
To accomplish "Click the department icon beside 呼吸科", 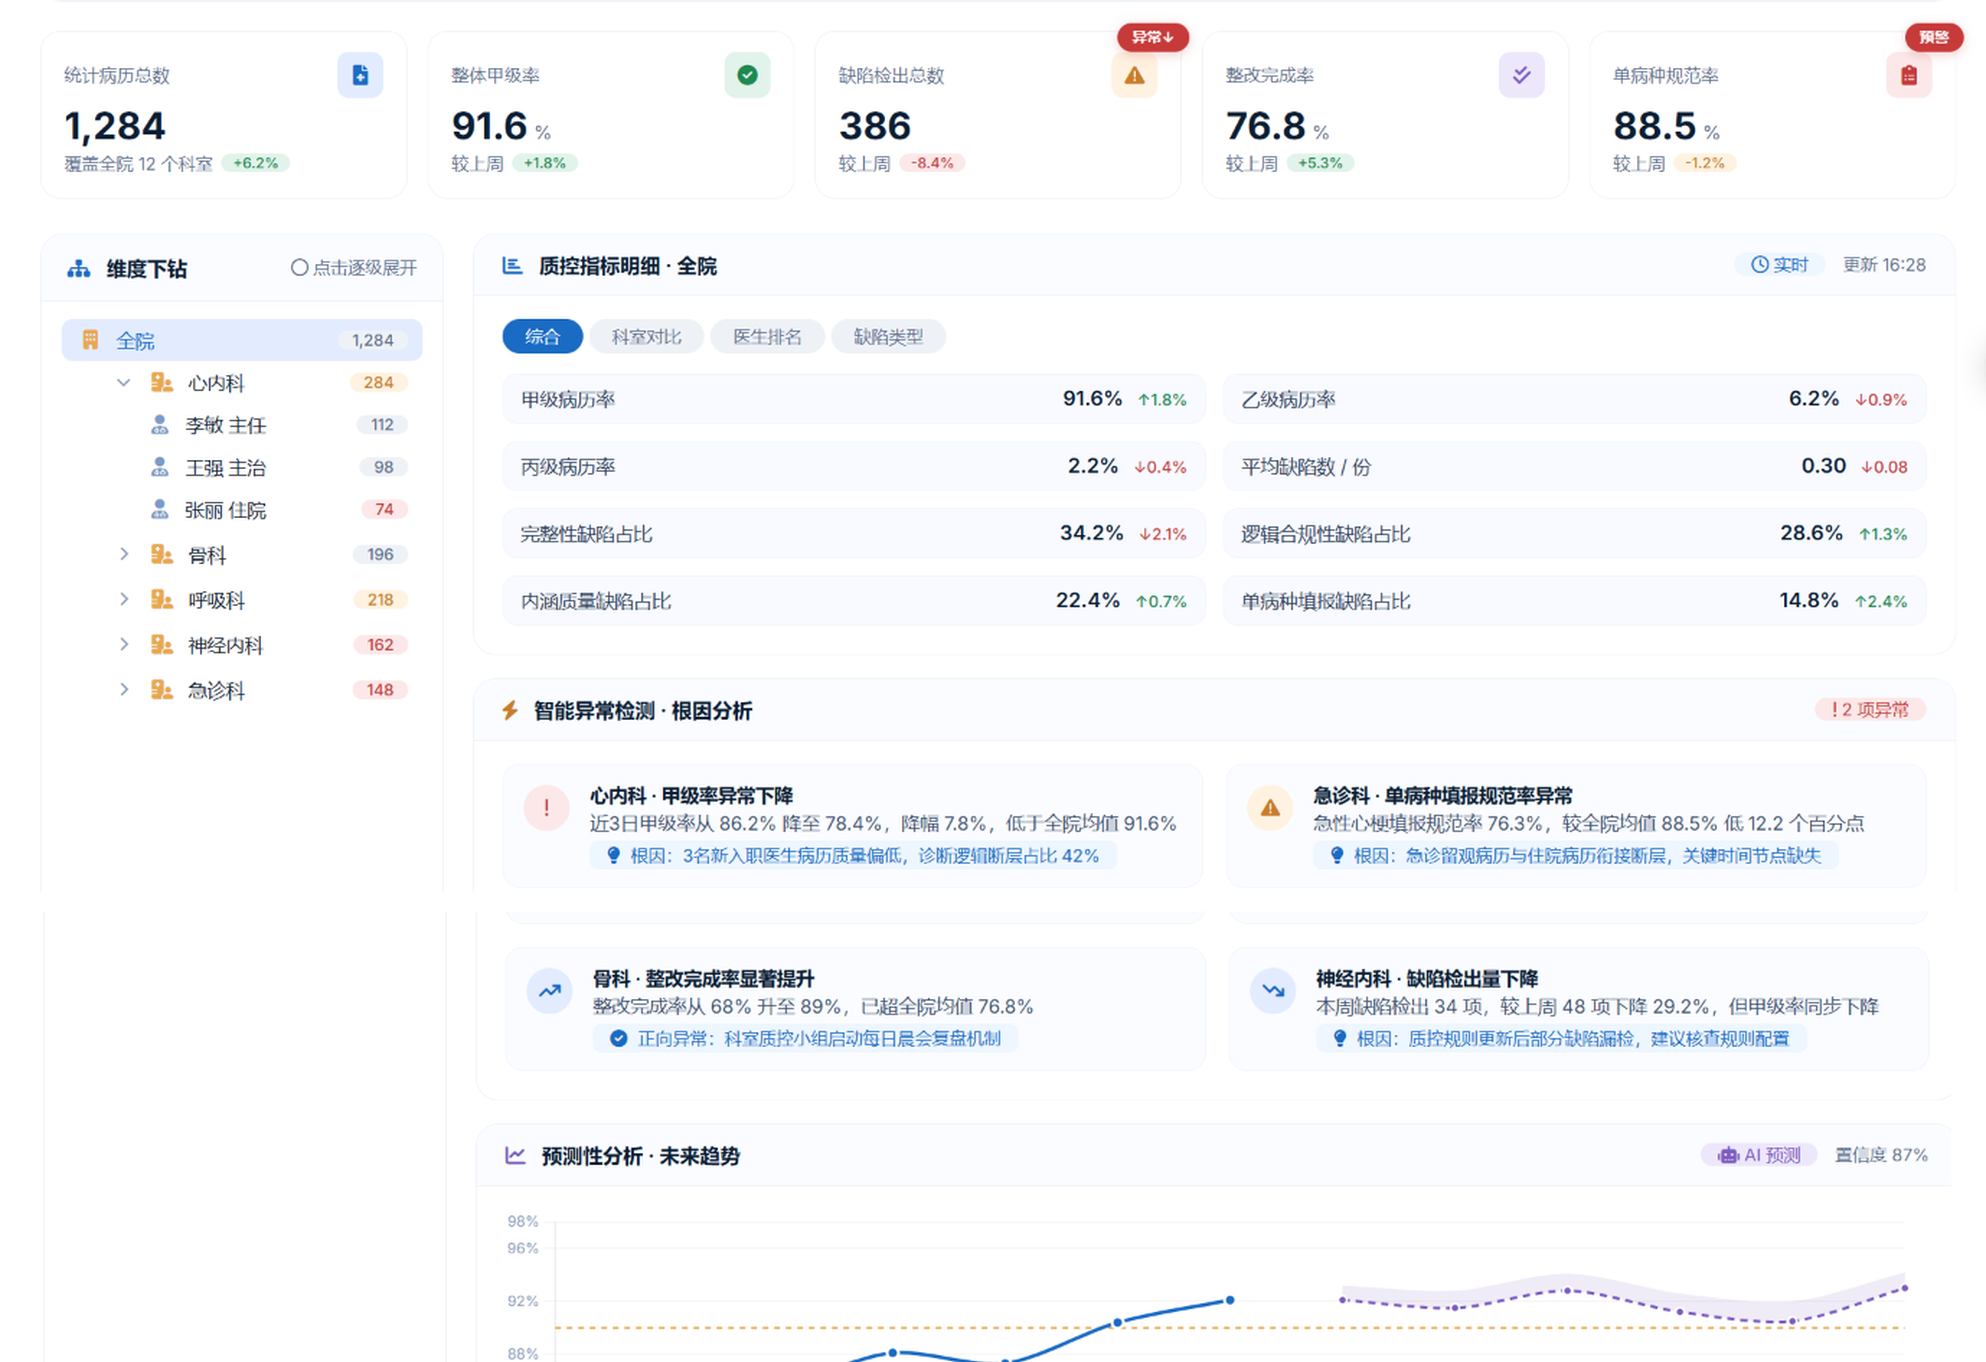I will point(161,600).
